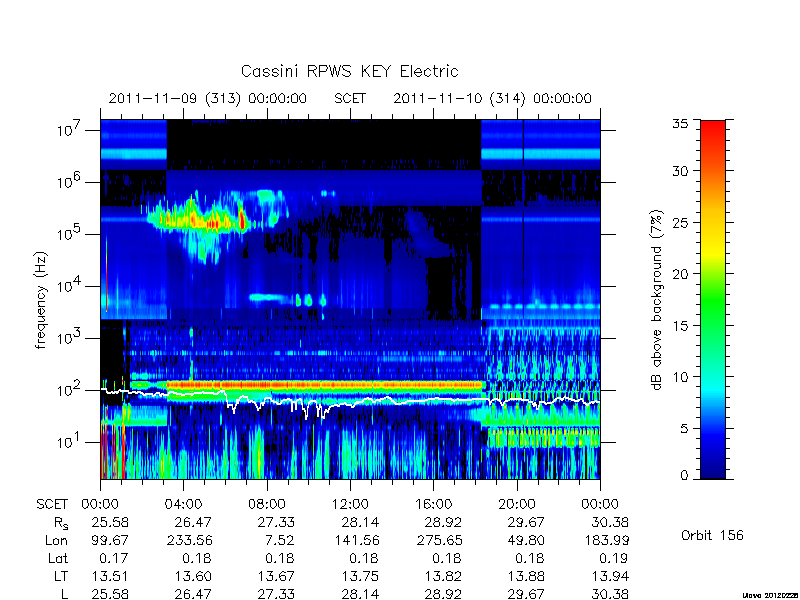
Task: Click the 35 value on the color scale
Action: tap(681, 124)
